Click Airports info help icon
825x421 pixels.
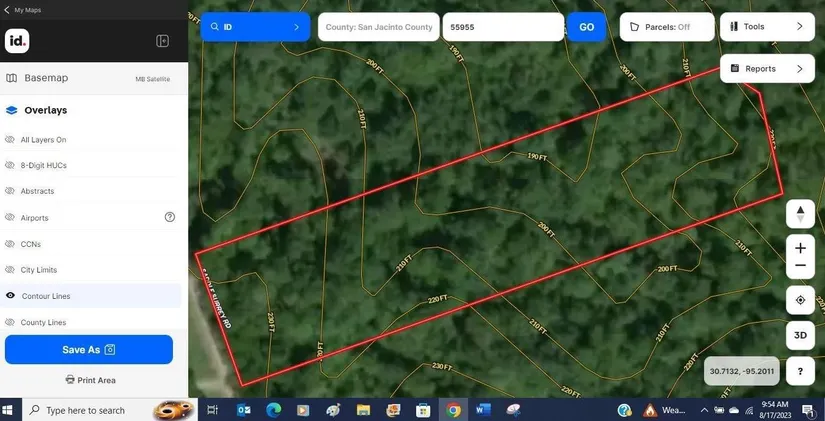coord(170,217)
